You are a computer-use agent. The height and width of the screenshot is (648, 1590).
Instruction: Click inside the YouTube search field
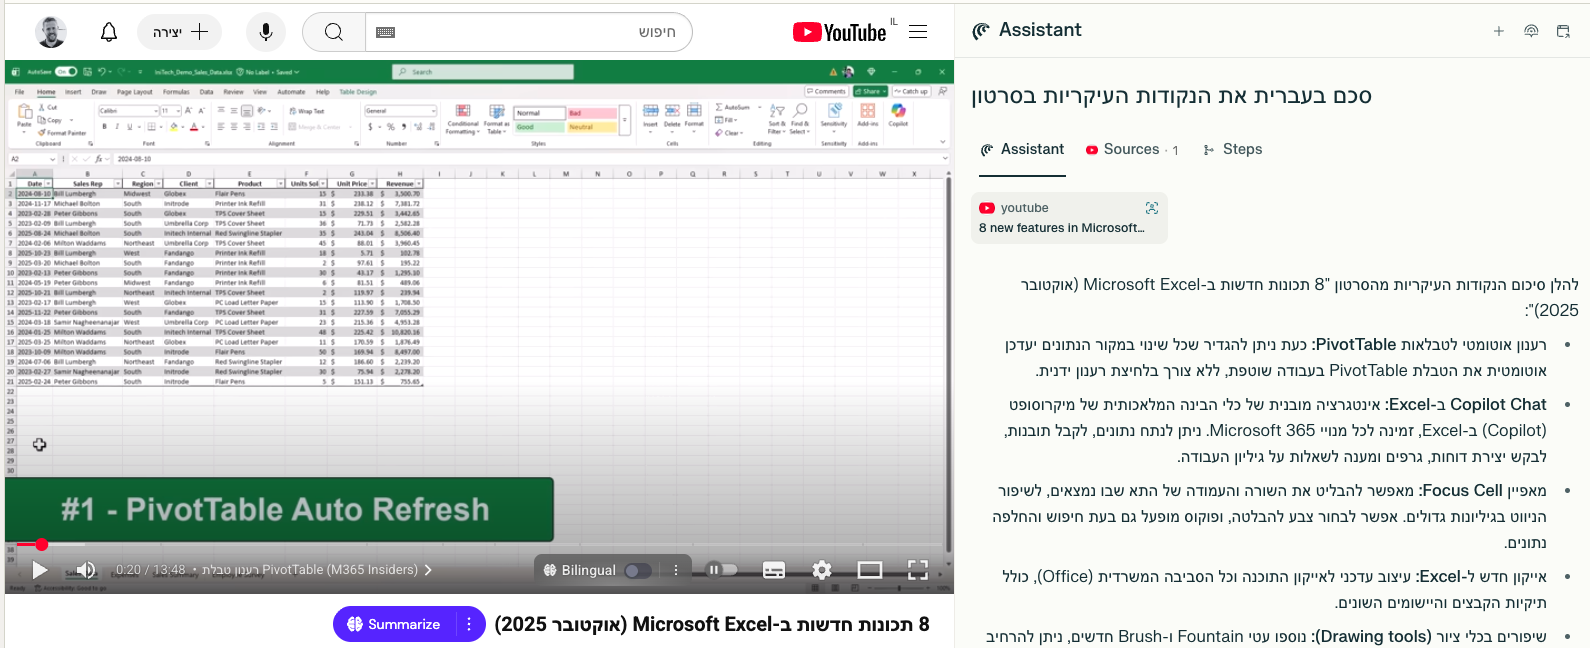pos(530,32)
